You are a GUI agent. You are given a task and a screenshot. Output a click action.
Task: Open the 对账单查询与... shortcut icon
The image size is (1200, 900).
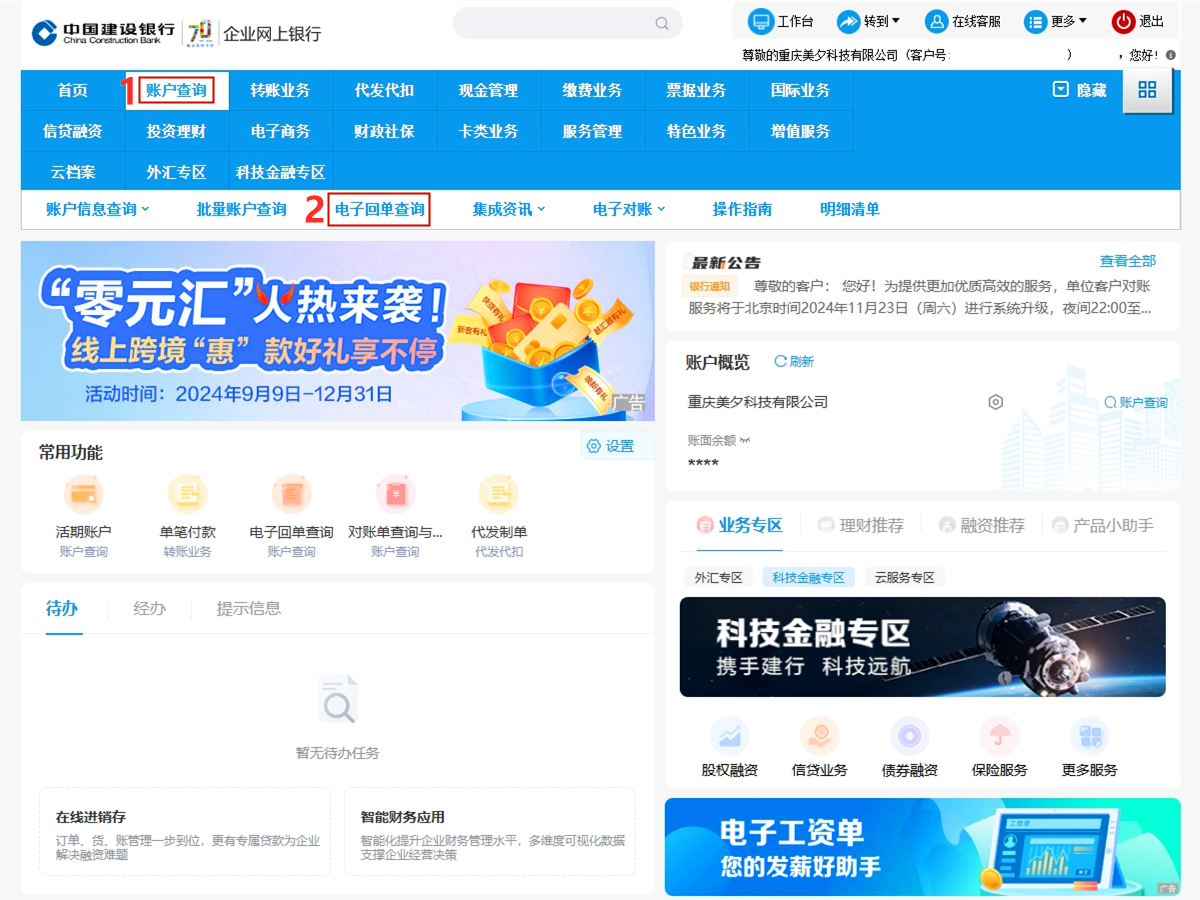(x=395, y=494)
